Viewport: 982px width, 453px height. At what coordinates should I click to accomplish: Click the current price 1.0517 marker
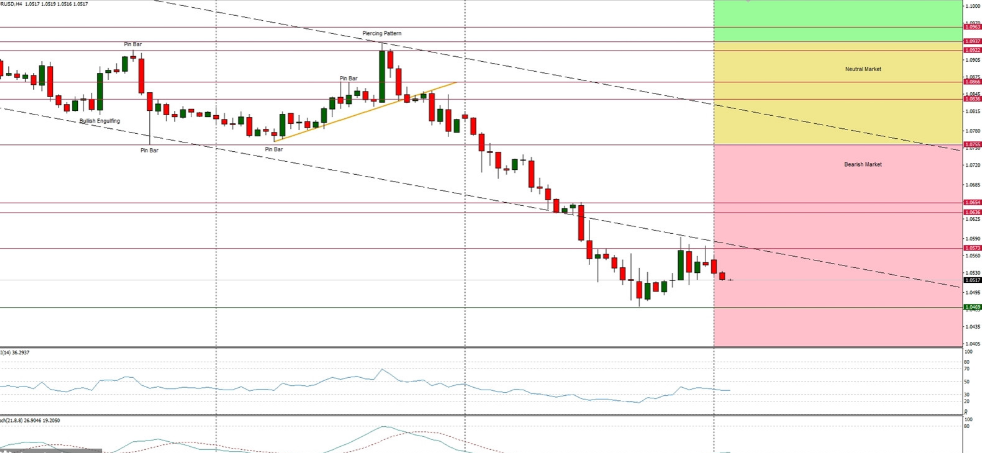coord(970,281)
